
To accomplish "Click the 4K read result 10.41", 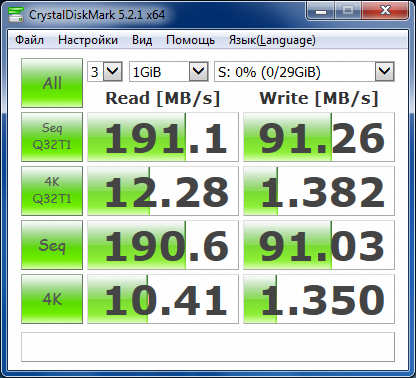I will coord(163,299).
